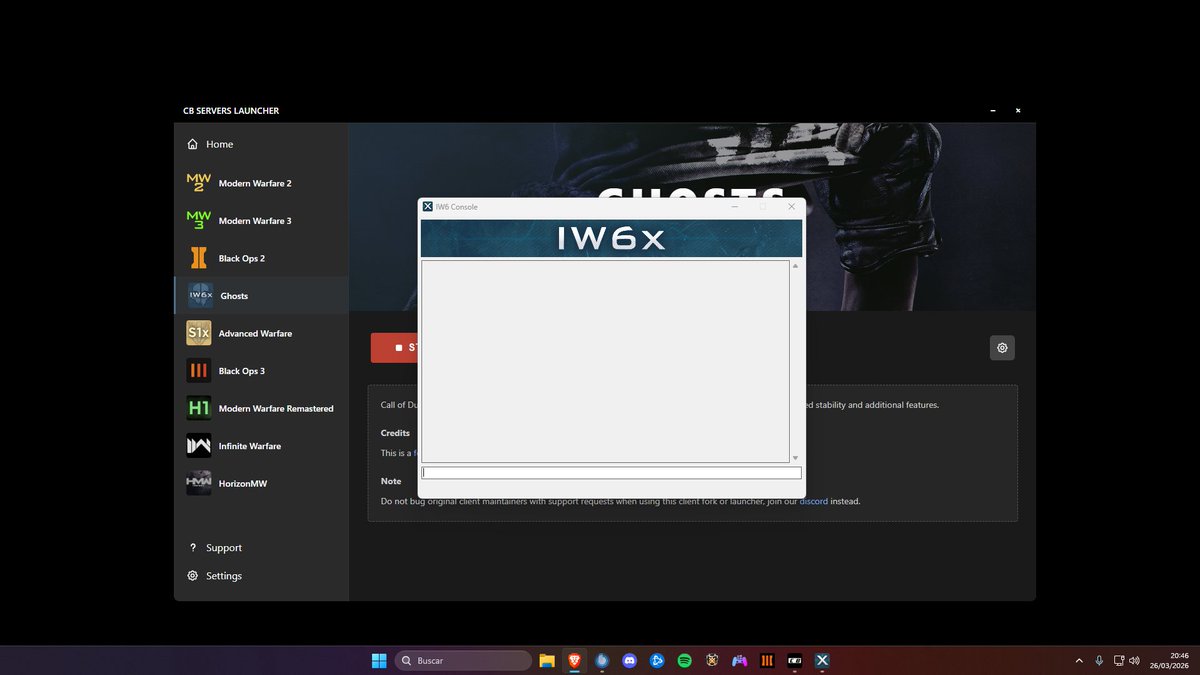Click the console scrollbar down arrow
The height and width of the screenshot is (675, 1200).
(x=796, y=458)
